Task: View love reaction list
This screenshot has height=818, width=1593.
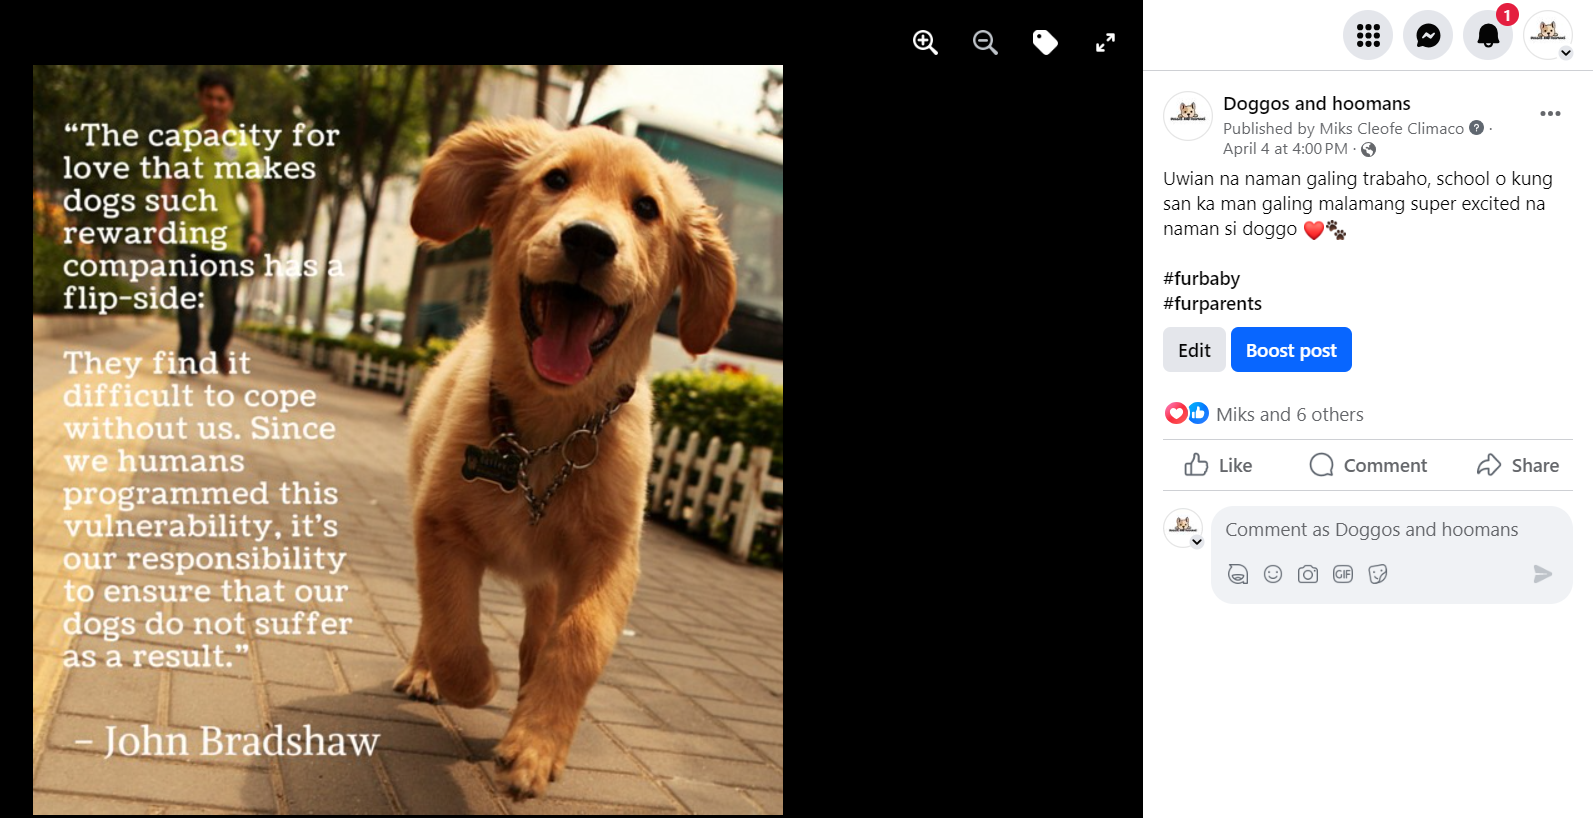Action: [1176, 413]
